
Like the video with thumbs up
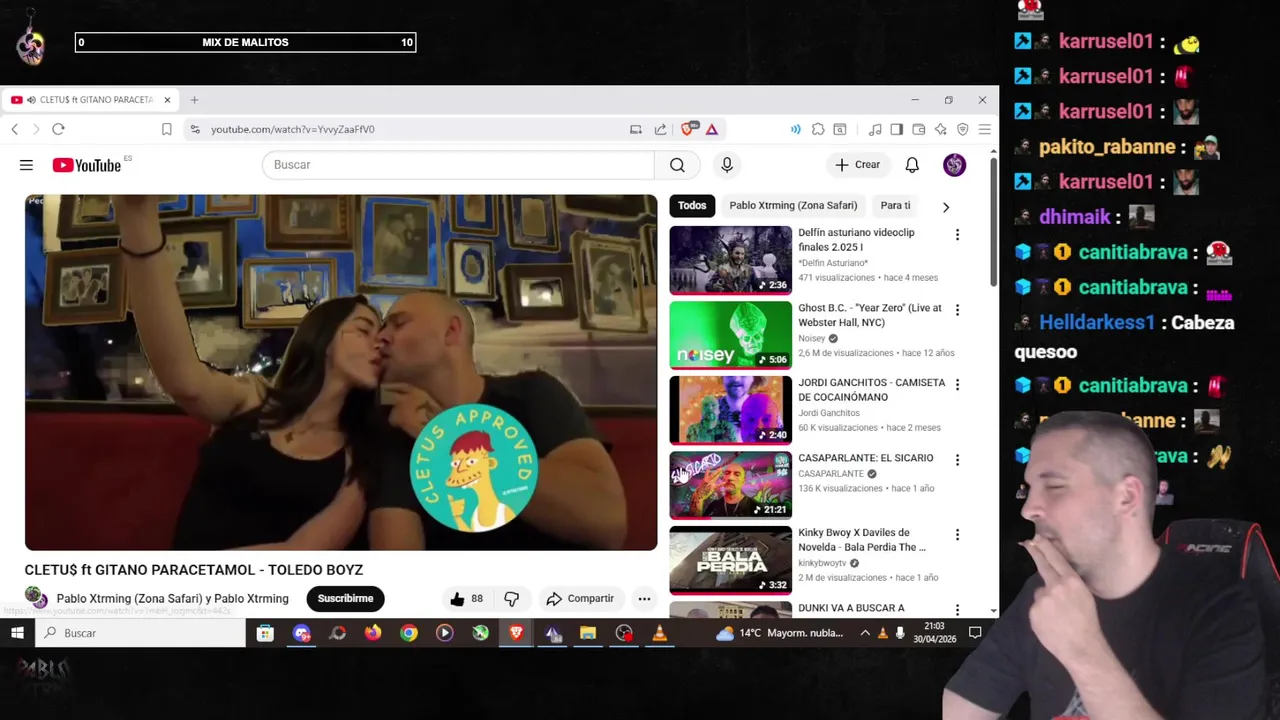coord(465,599)
